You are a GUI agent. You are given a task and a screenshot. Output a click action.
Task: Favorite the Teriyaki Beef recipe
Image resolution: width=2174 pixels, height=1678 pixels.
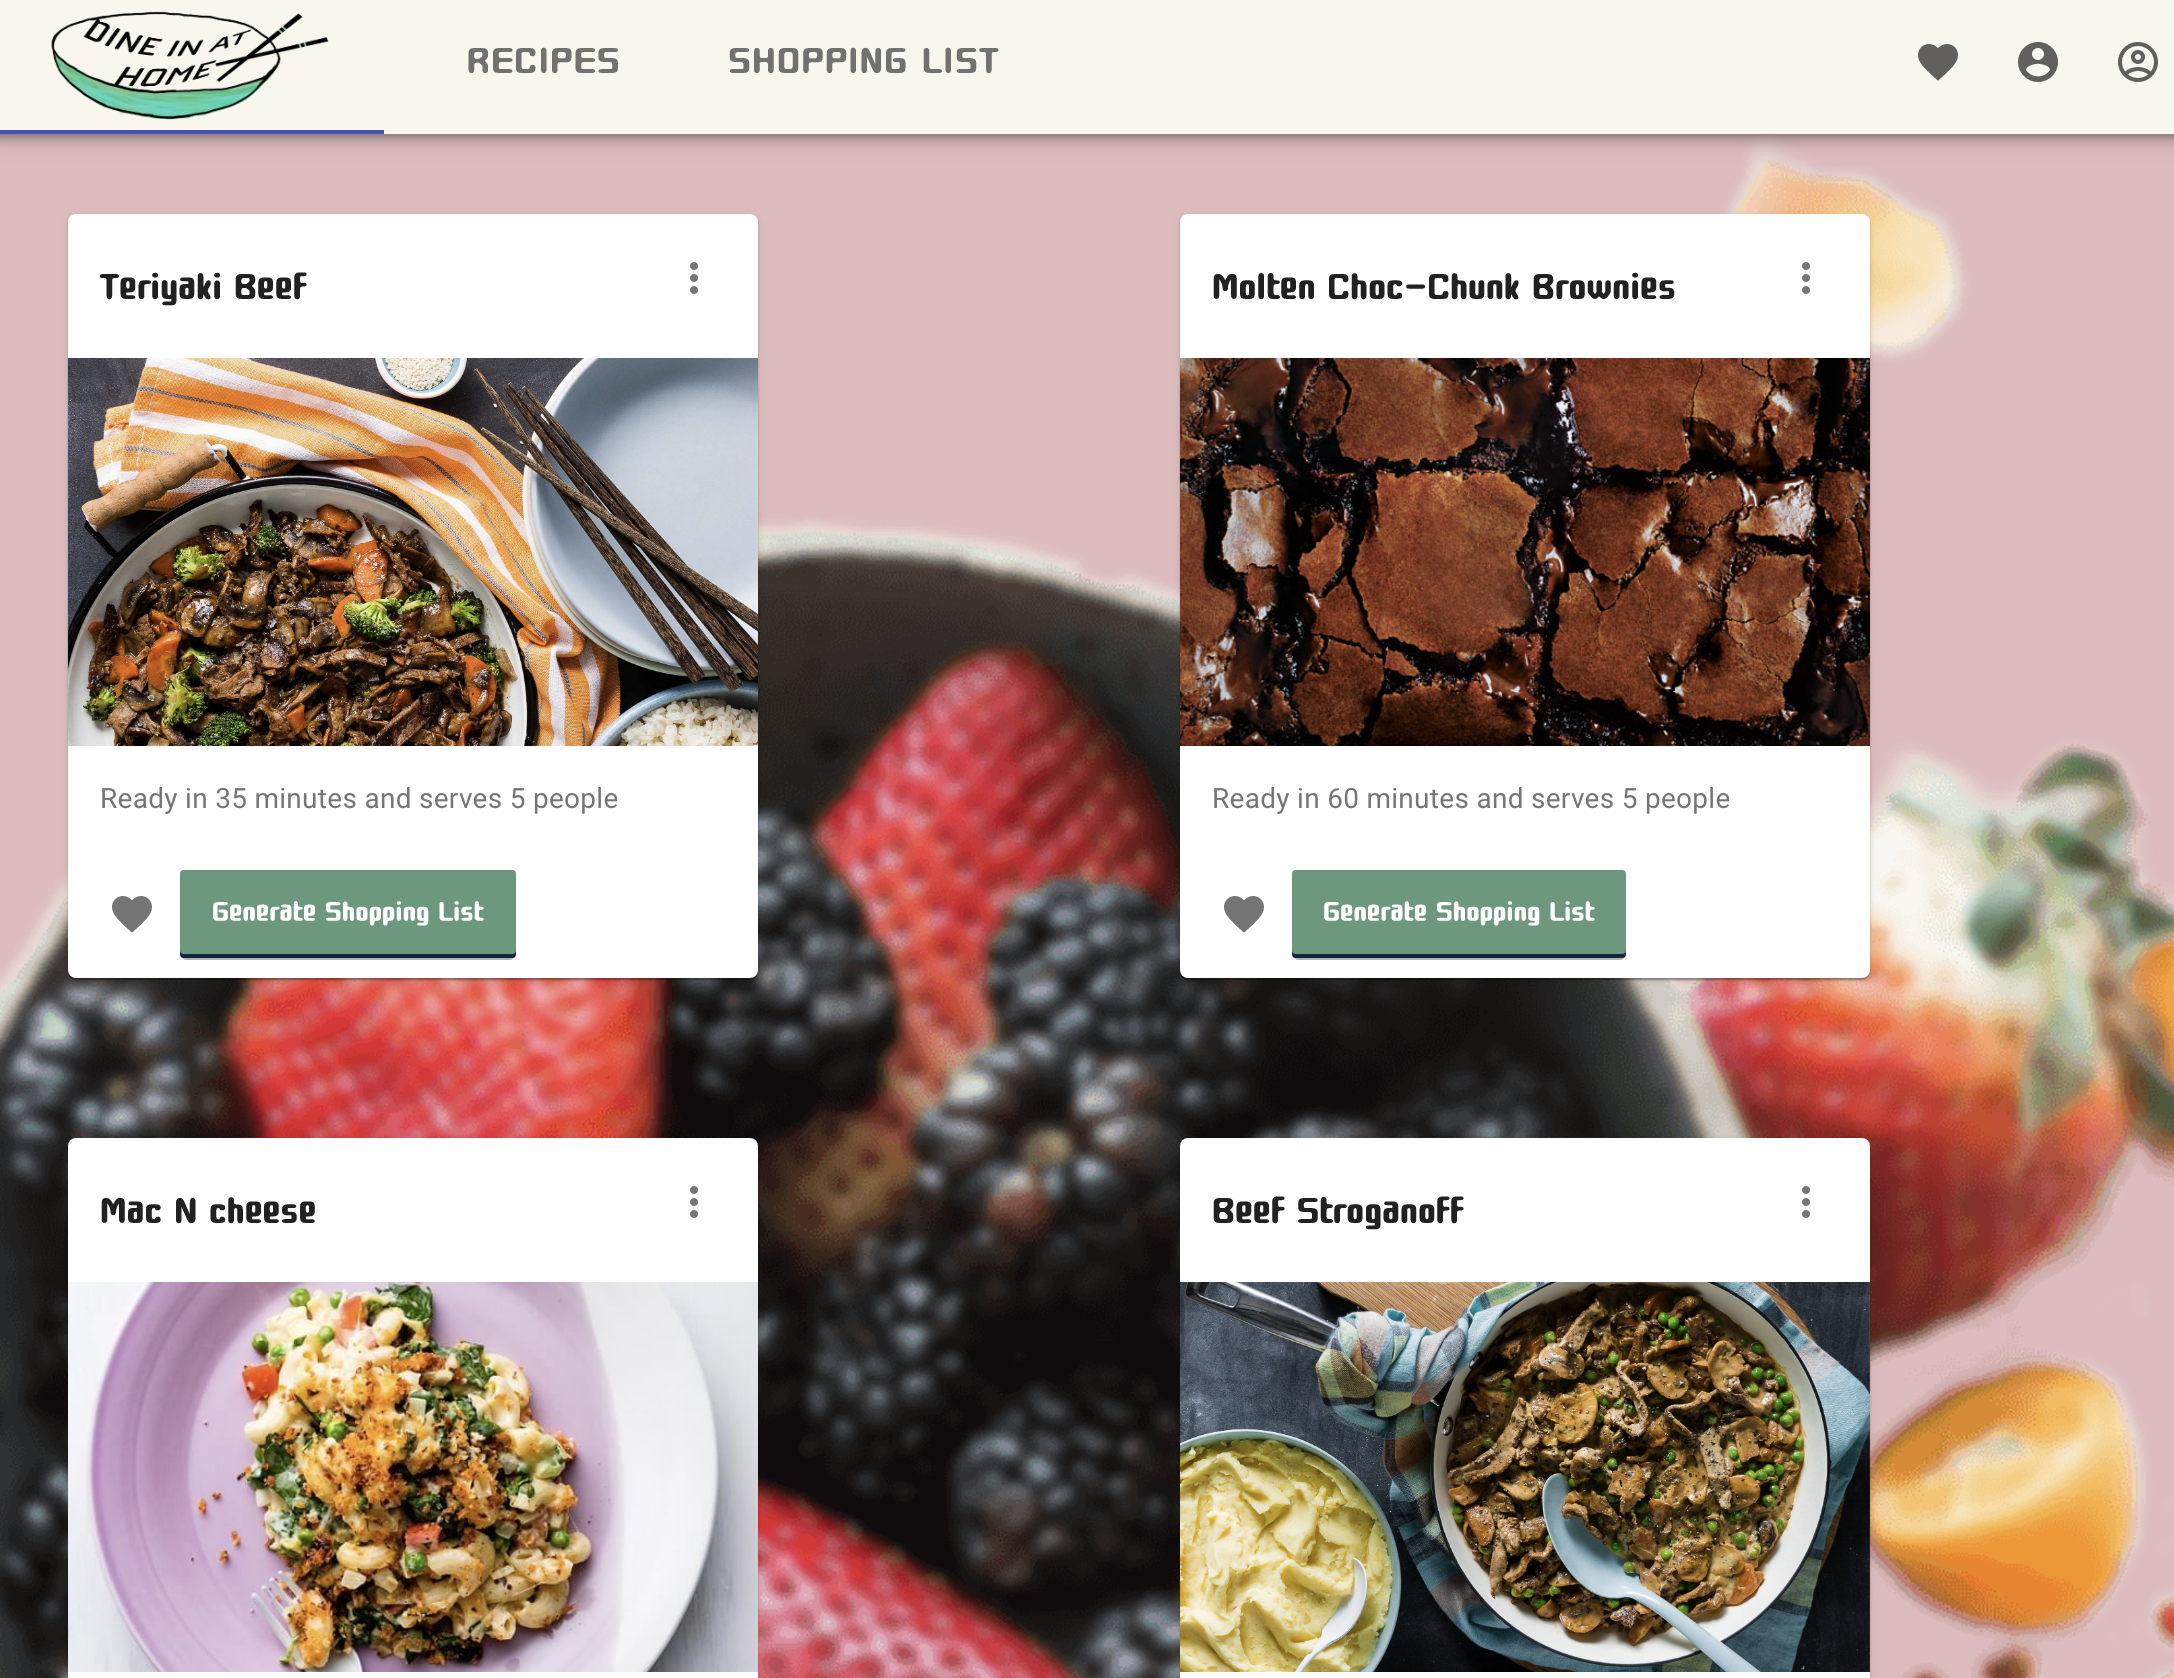tap(132, 913)
